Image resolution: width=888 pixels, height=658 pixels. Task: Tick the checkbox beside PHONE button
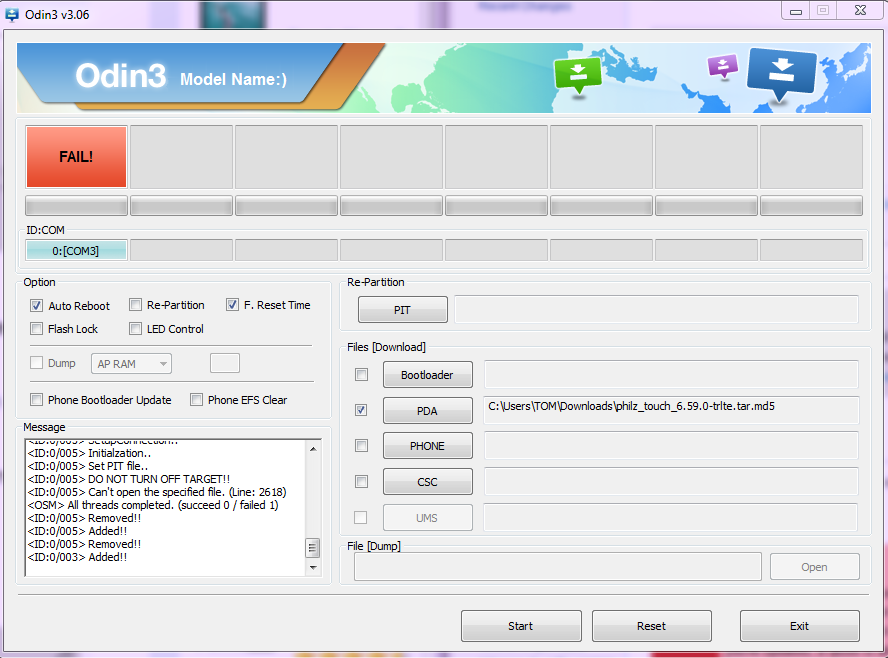coord(361,446)
